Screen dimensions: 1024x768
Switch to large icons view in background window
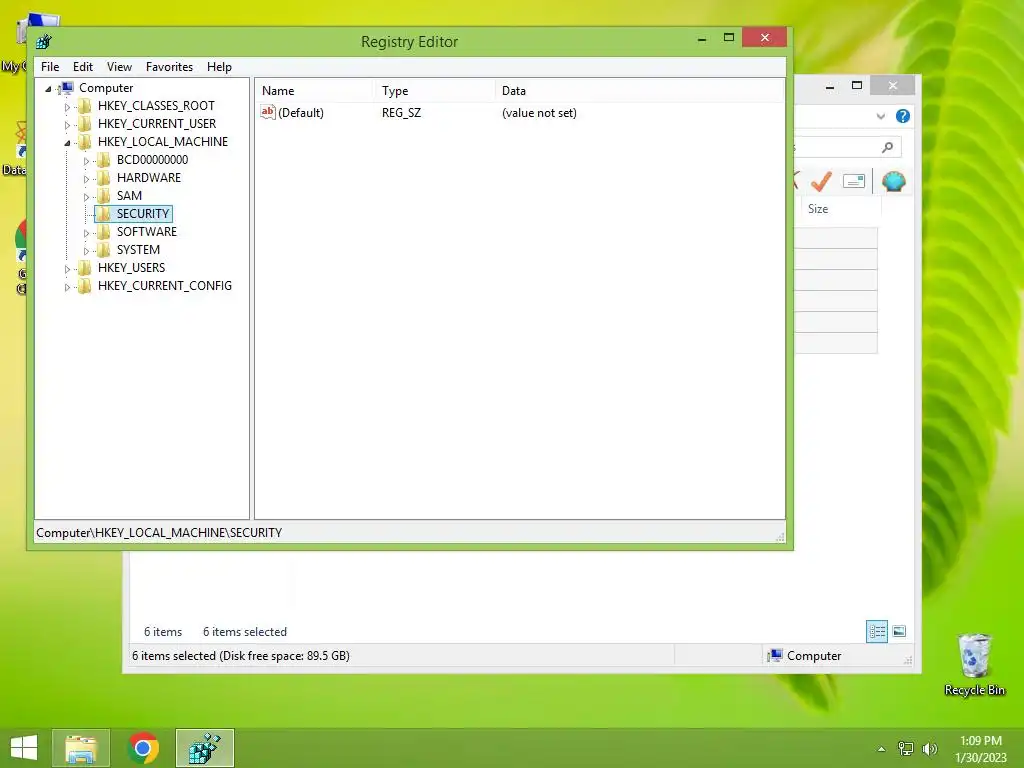point(899,632)
